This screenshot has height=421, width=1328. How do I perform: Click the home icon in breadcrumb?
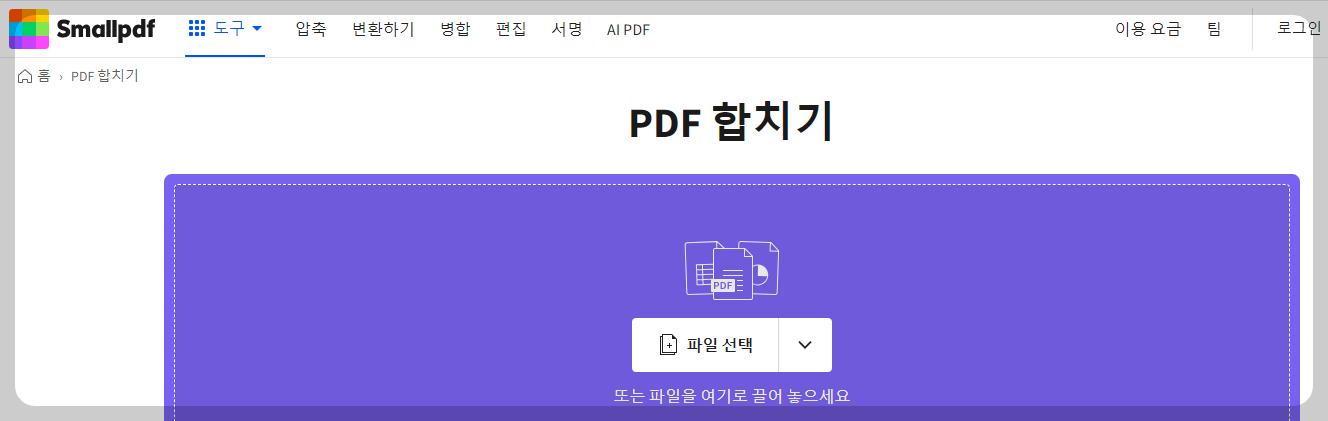(x=25, y=76)
